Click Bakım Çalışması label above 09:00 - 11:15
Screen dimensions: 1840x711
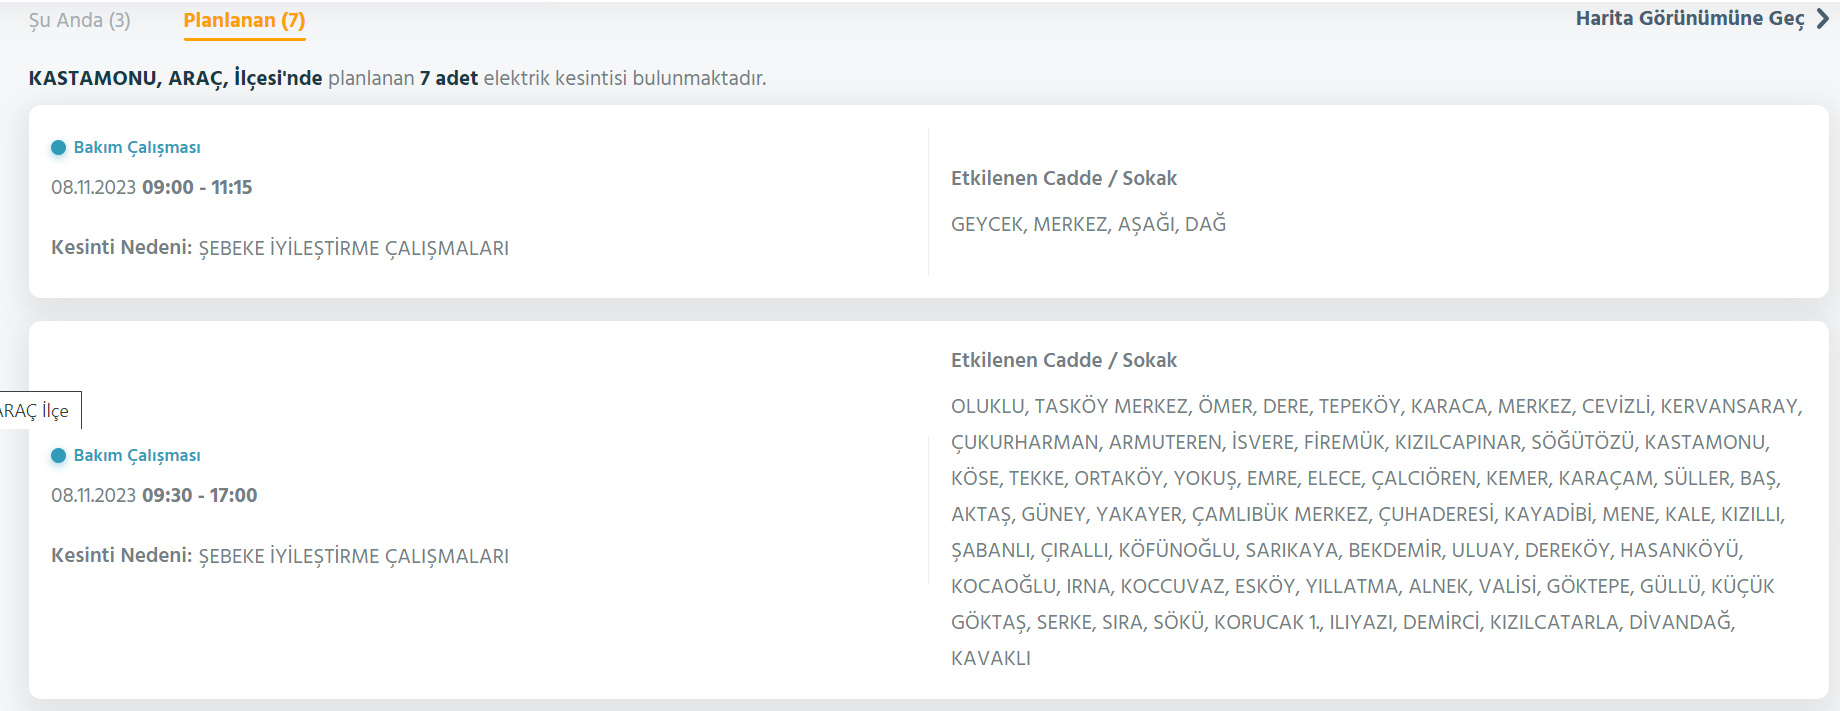point(137,147)
